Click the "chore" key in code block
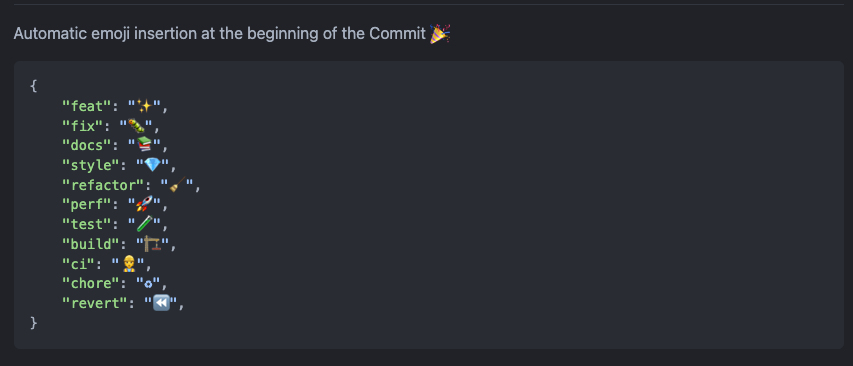The height and width of the screenshot is (366, 853). tap(91, 283)
